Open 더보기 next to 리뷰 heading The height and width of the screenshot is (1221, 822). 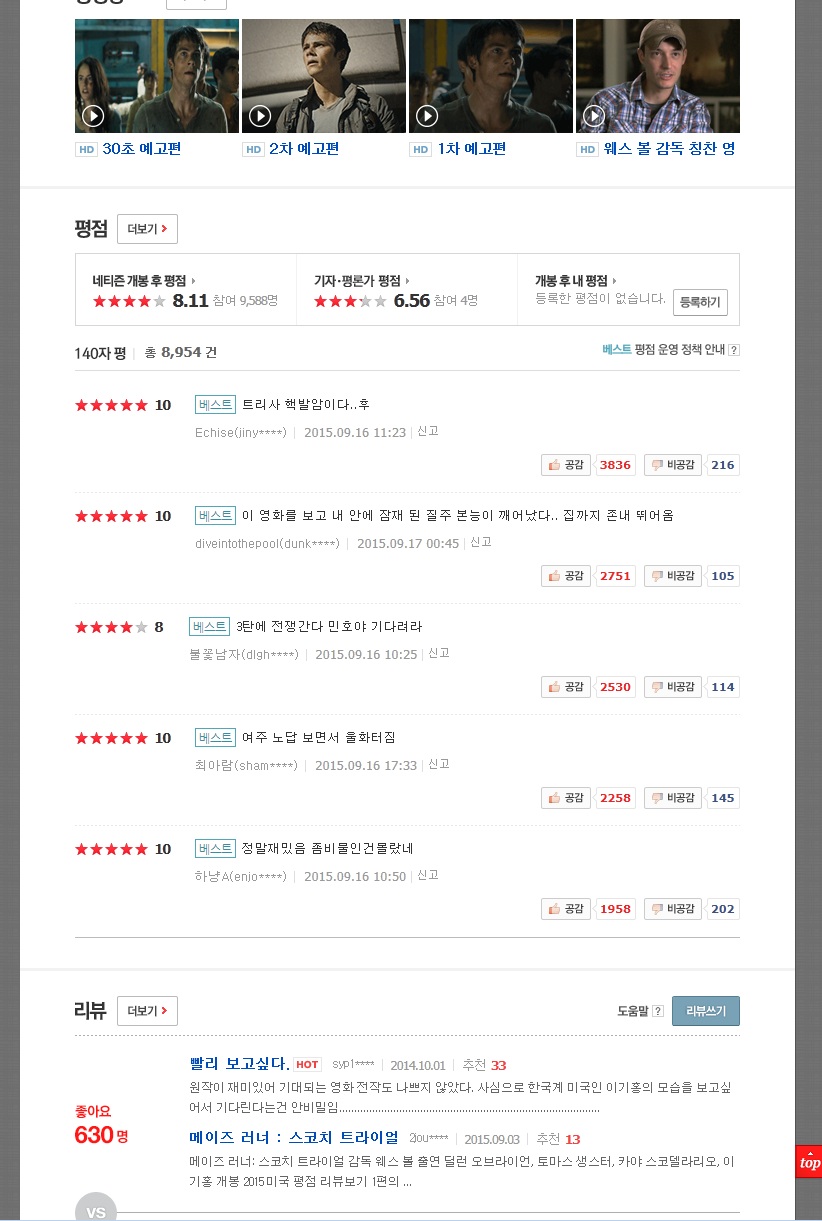pos(147,1011)
